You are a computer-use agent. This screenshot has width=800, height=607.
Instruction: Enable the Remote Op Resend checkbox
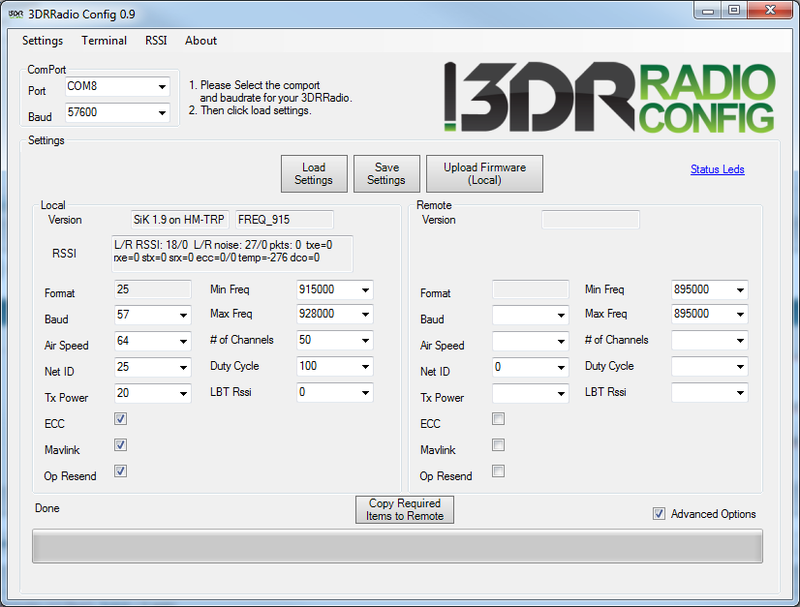click(498, 471)
